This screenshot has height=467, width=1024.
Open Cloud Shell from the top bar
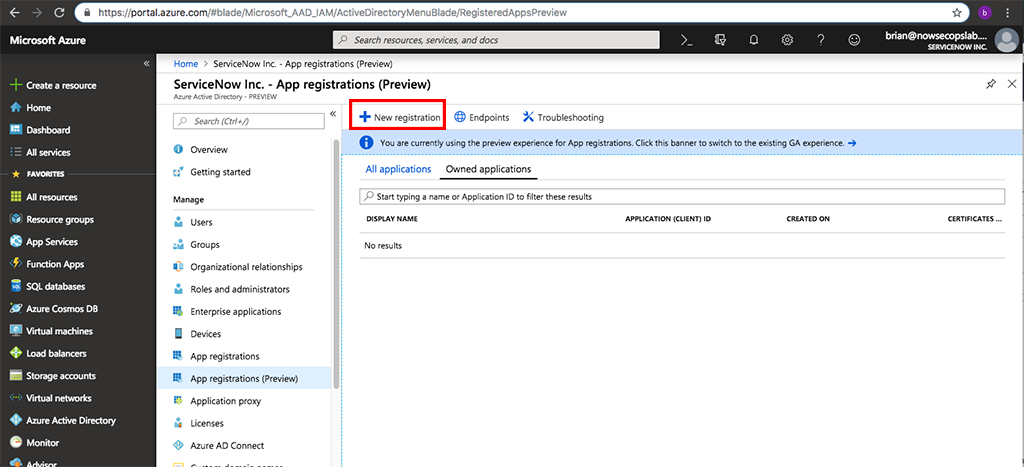point(686,40)
